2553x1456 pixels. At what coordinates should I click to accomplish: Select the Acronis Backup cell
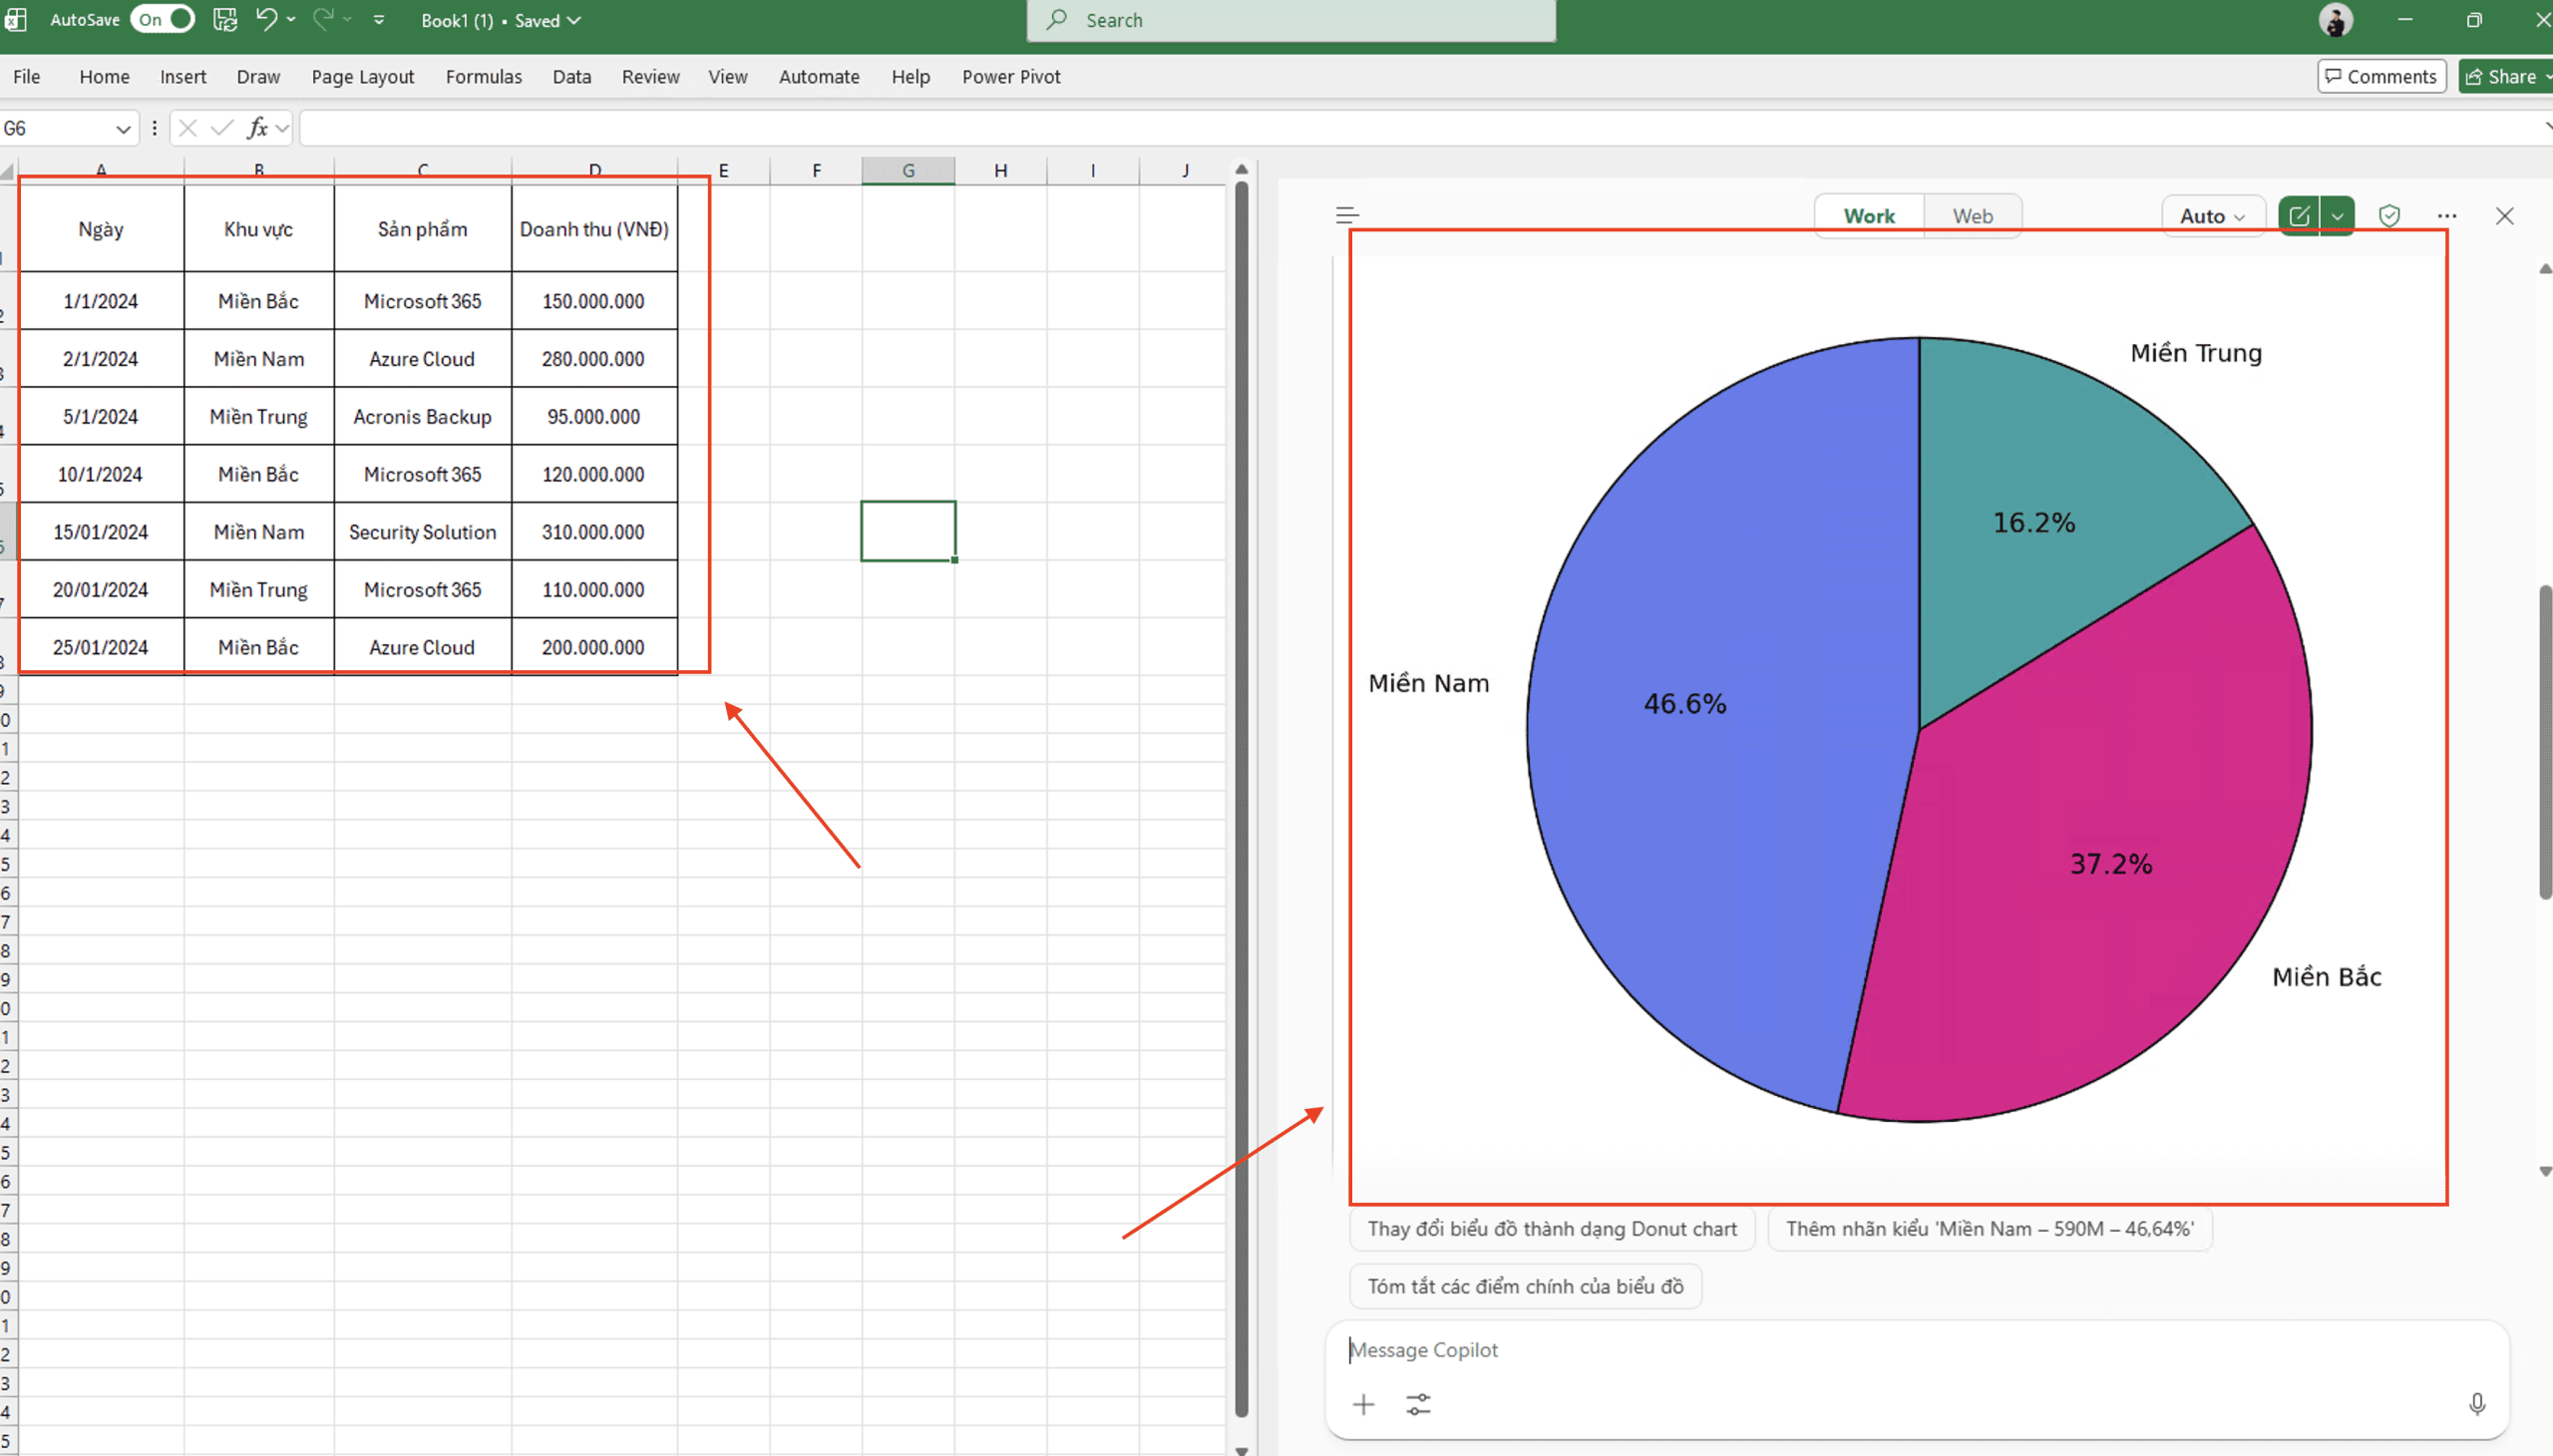422,417
